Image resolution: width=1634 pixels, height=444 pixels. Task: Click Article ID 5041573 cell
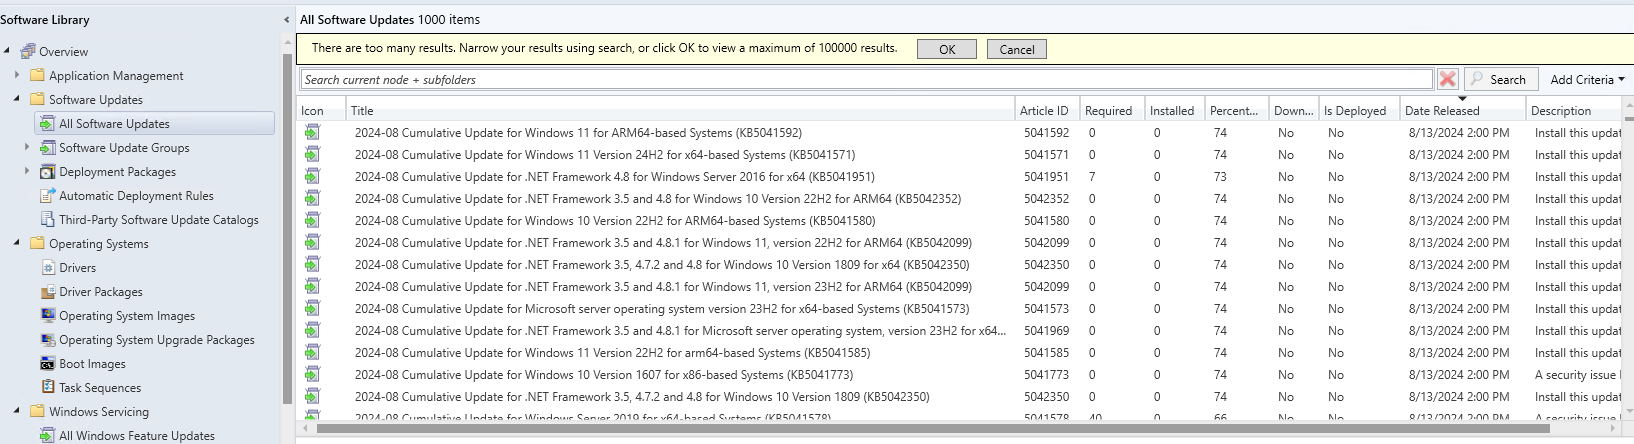tap(1046, 308)
